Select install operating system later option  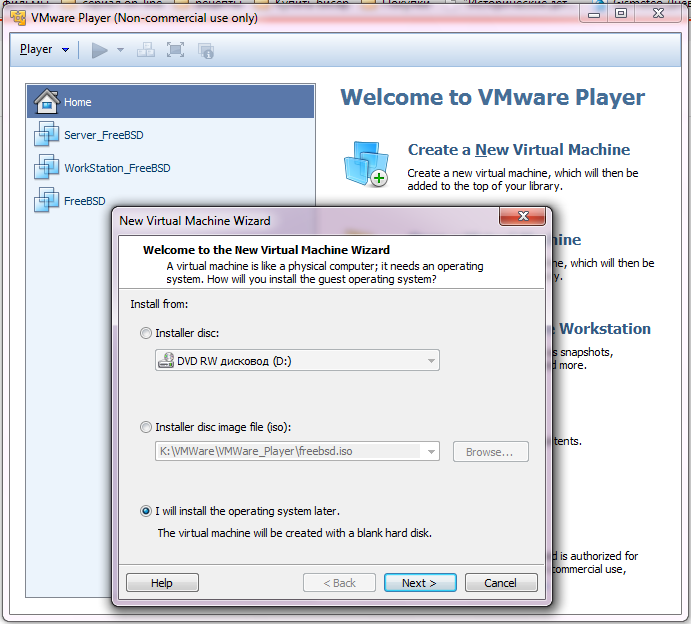tap(146, 511)
